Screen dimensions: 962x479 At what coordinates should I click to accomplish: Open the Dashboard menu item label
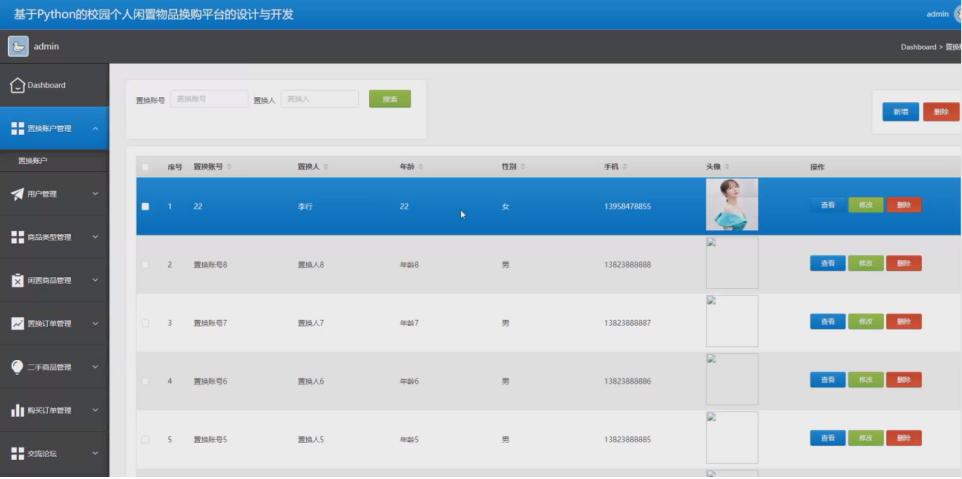pos(46,85)
